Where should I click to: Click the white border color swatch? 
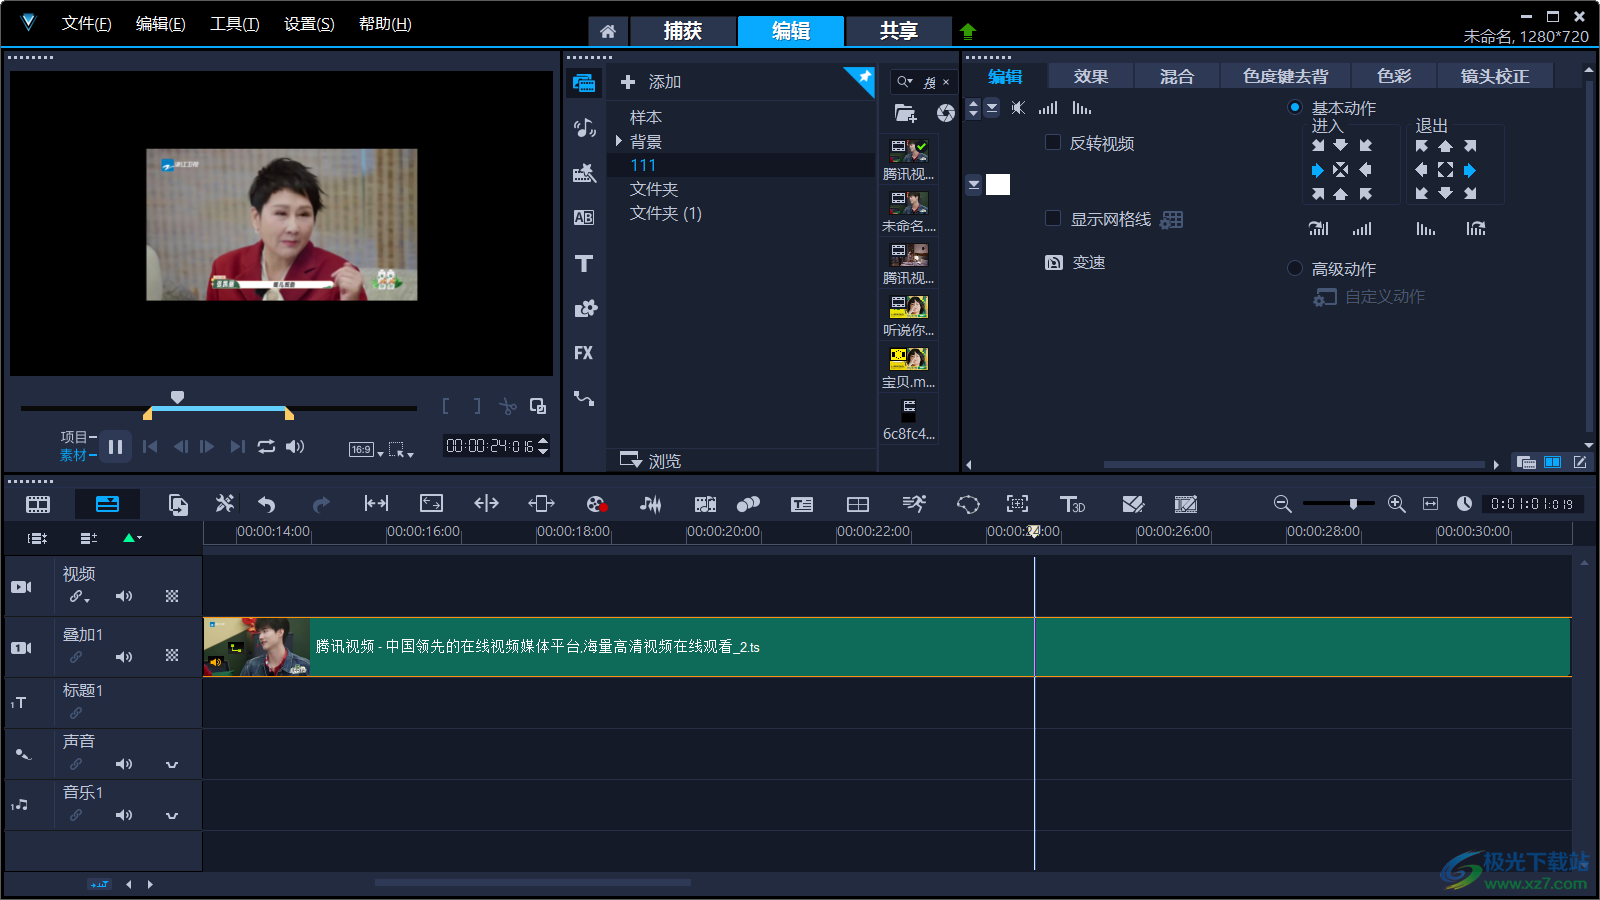tap(998, 184)
